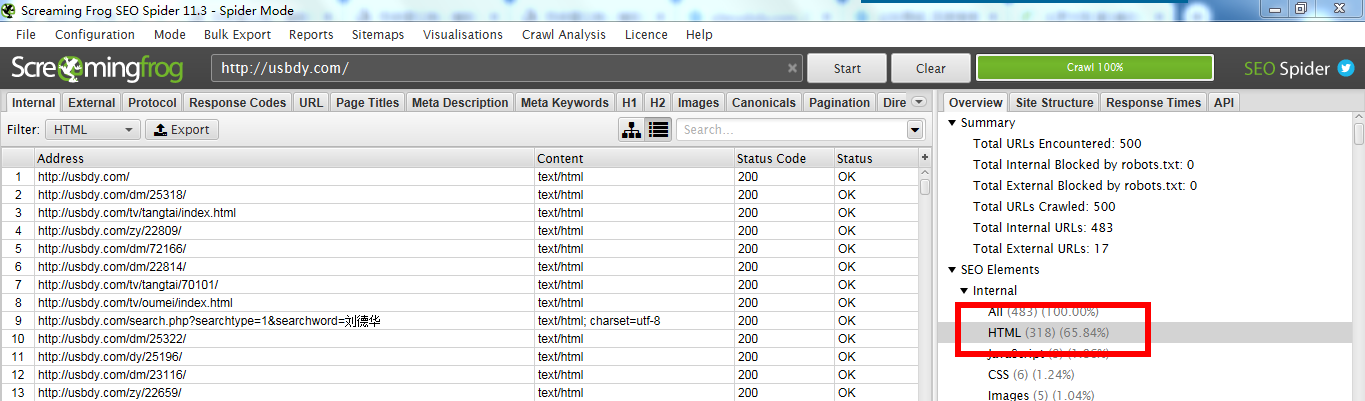Image resolution: width=1365 pixels, height=401 pixels.
Task: Click the Twitter bird icon
Action: 1346,68
